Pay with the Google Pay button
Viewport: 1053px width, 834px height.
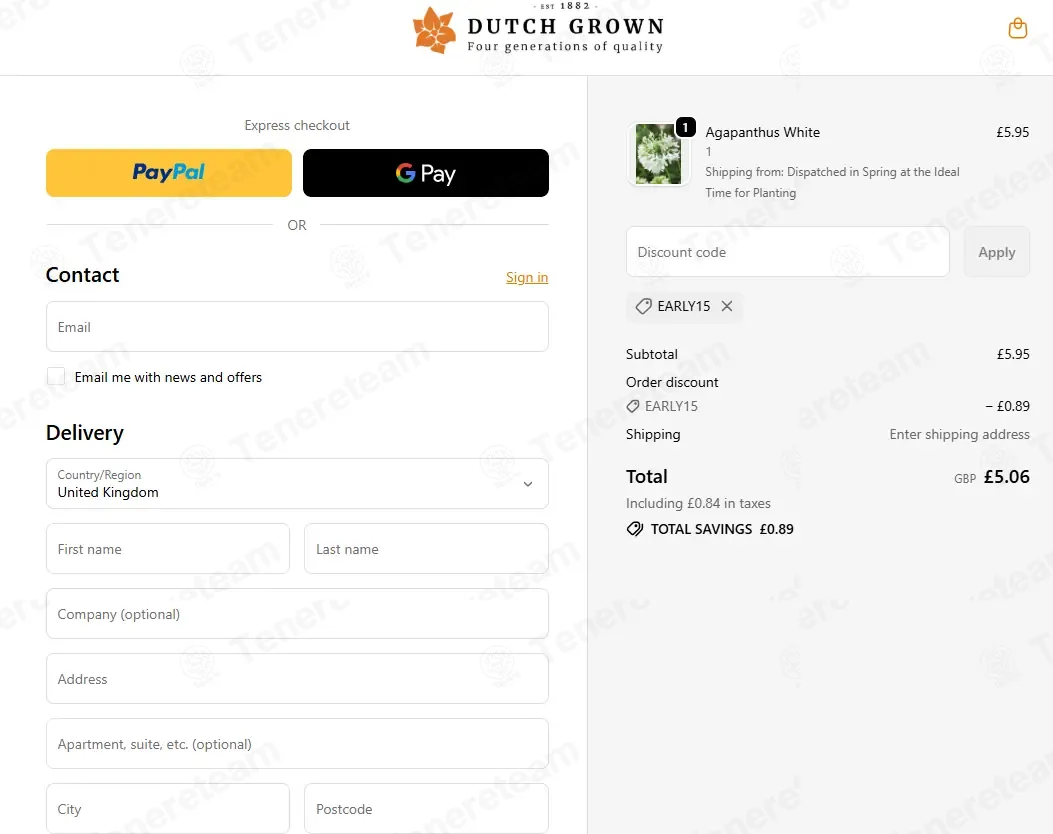coord(426,173)
